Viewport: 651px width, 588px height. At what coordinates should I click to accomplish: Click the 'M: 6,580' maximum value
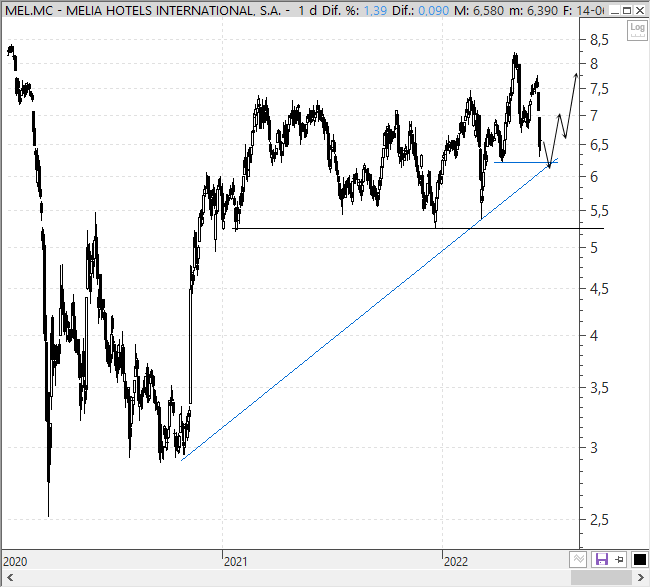pyautogui.click(x=479, y=10)
